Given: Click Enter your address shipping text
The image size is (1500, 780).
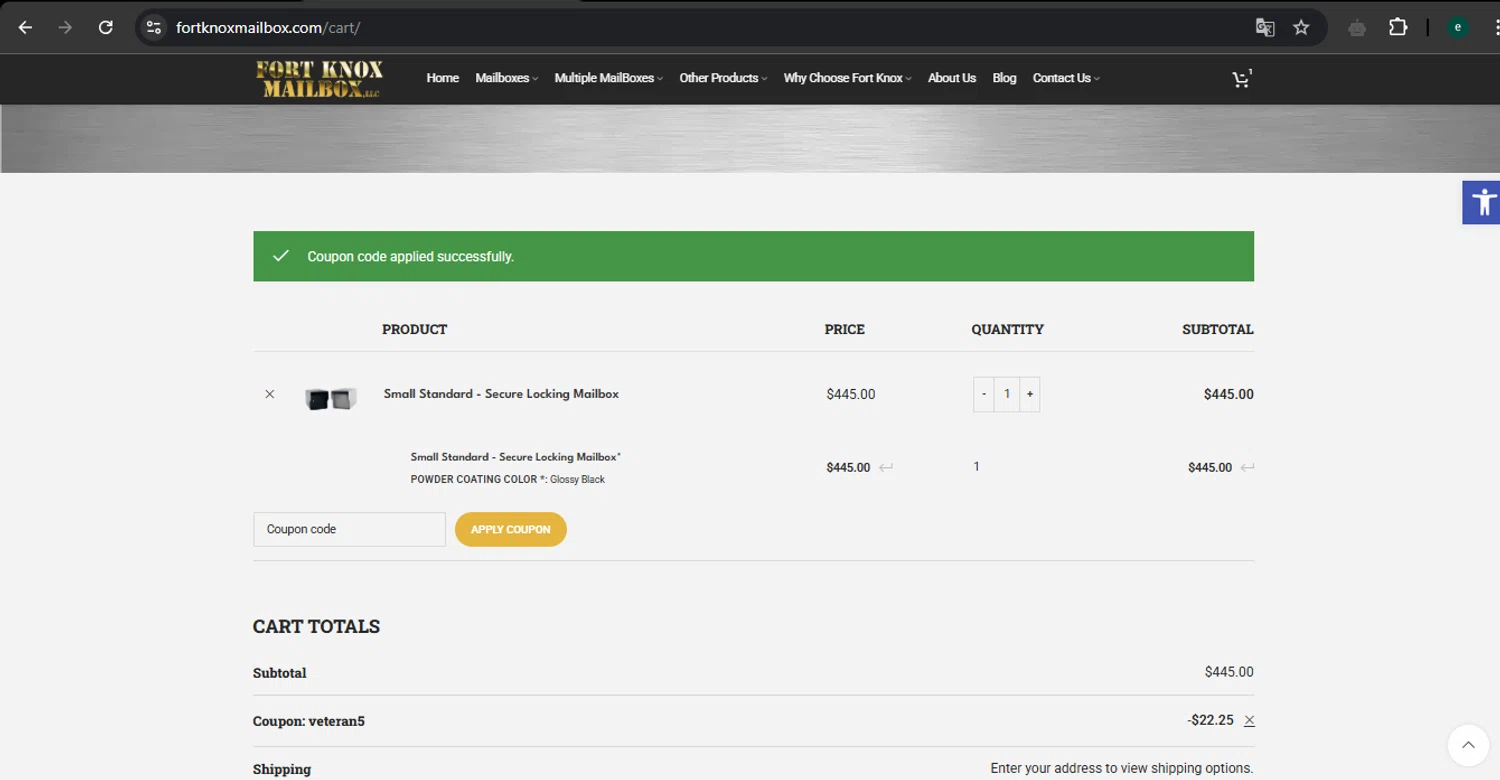Looking at the screenshot, I should tap(1122, 769).
